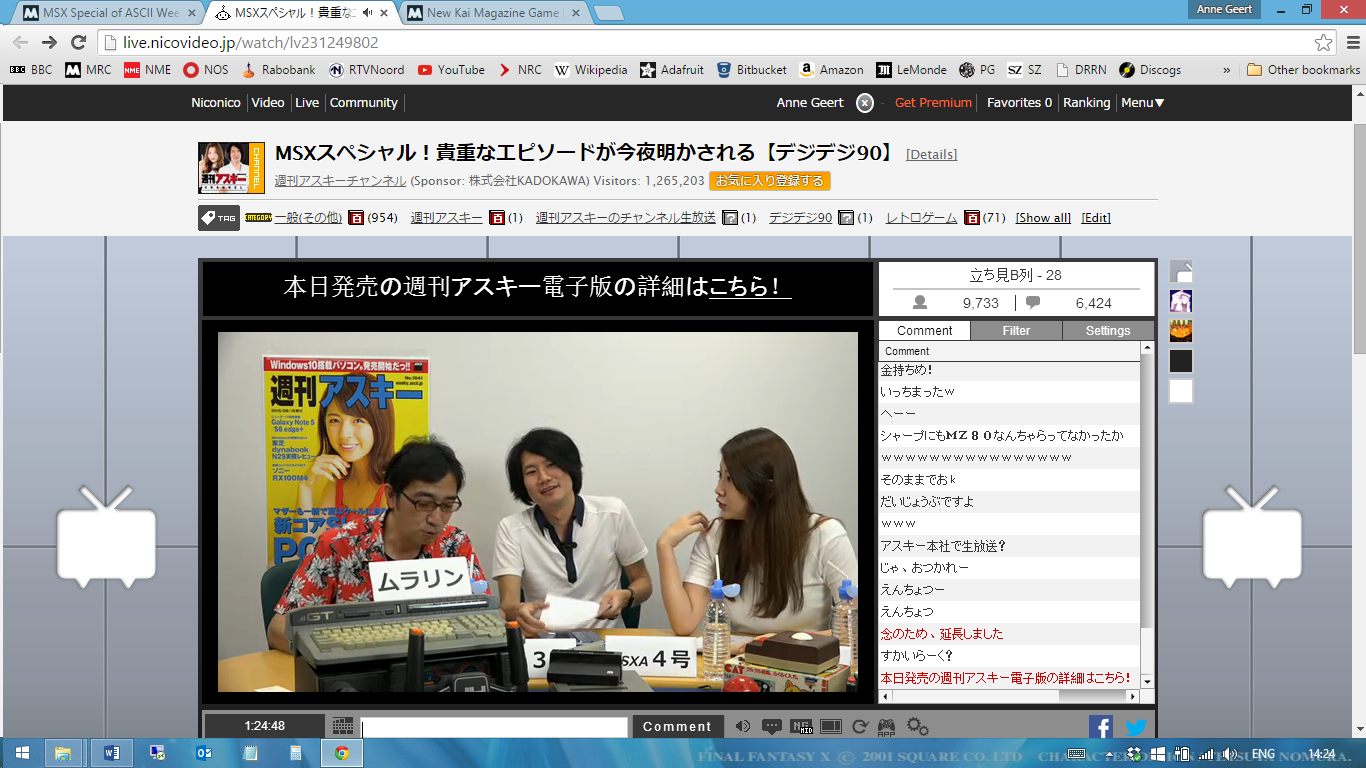
Task: Open Windows Start menu
Action: 22,753
